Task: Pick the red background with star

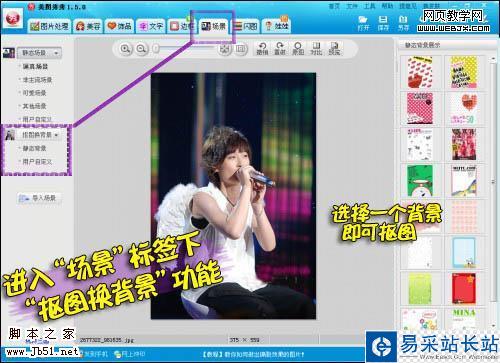Action: coord(464,289)
